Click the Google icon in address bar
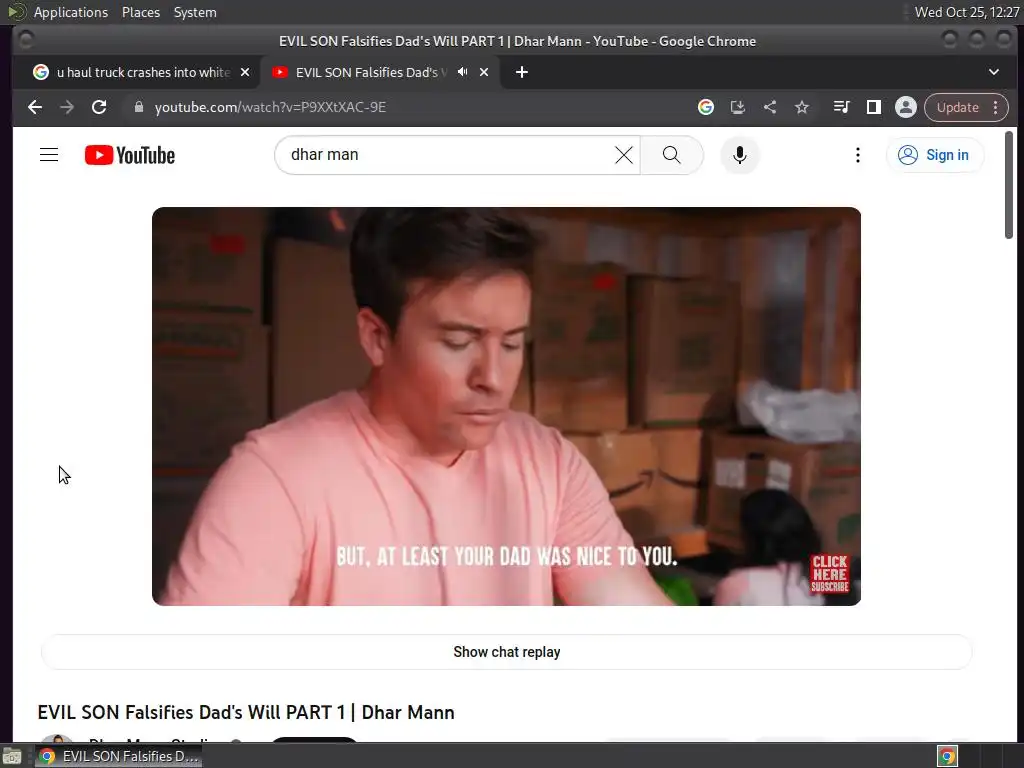 tap(705, 107)
